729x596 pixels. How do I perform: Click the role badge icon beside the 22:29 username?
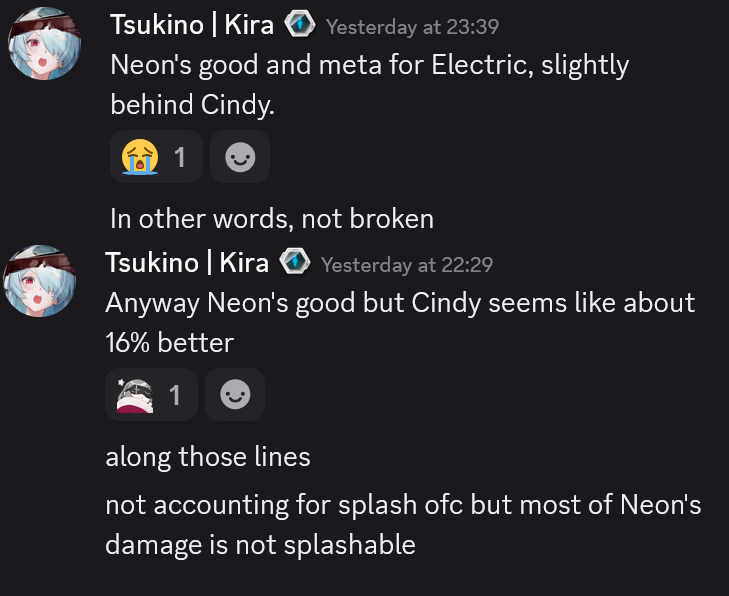295,262
